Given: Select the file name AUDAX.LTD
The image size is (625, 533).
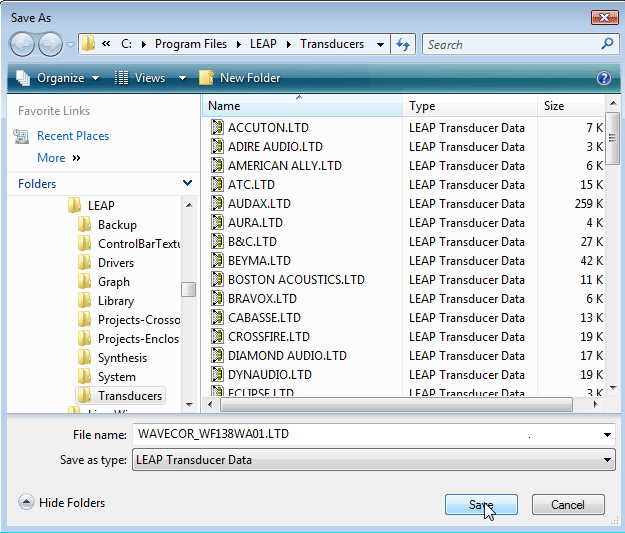Looking at the screenshot, I should pyautogui.click(x=259, y=204).
